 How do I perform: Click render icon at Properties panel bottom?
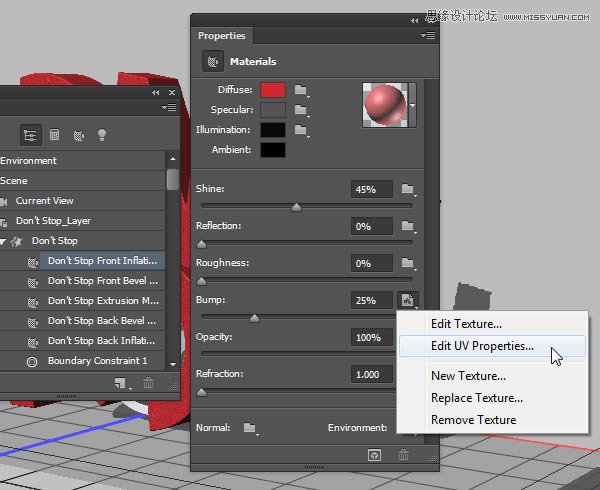[374, 455]
